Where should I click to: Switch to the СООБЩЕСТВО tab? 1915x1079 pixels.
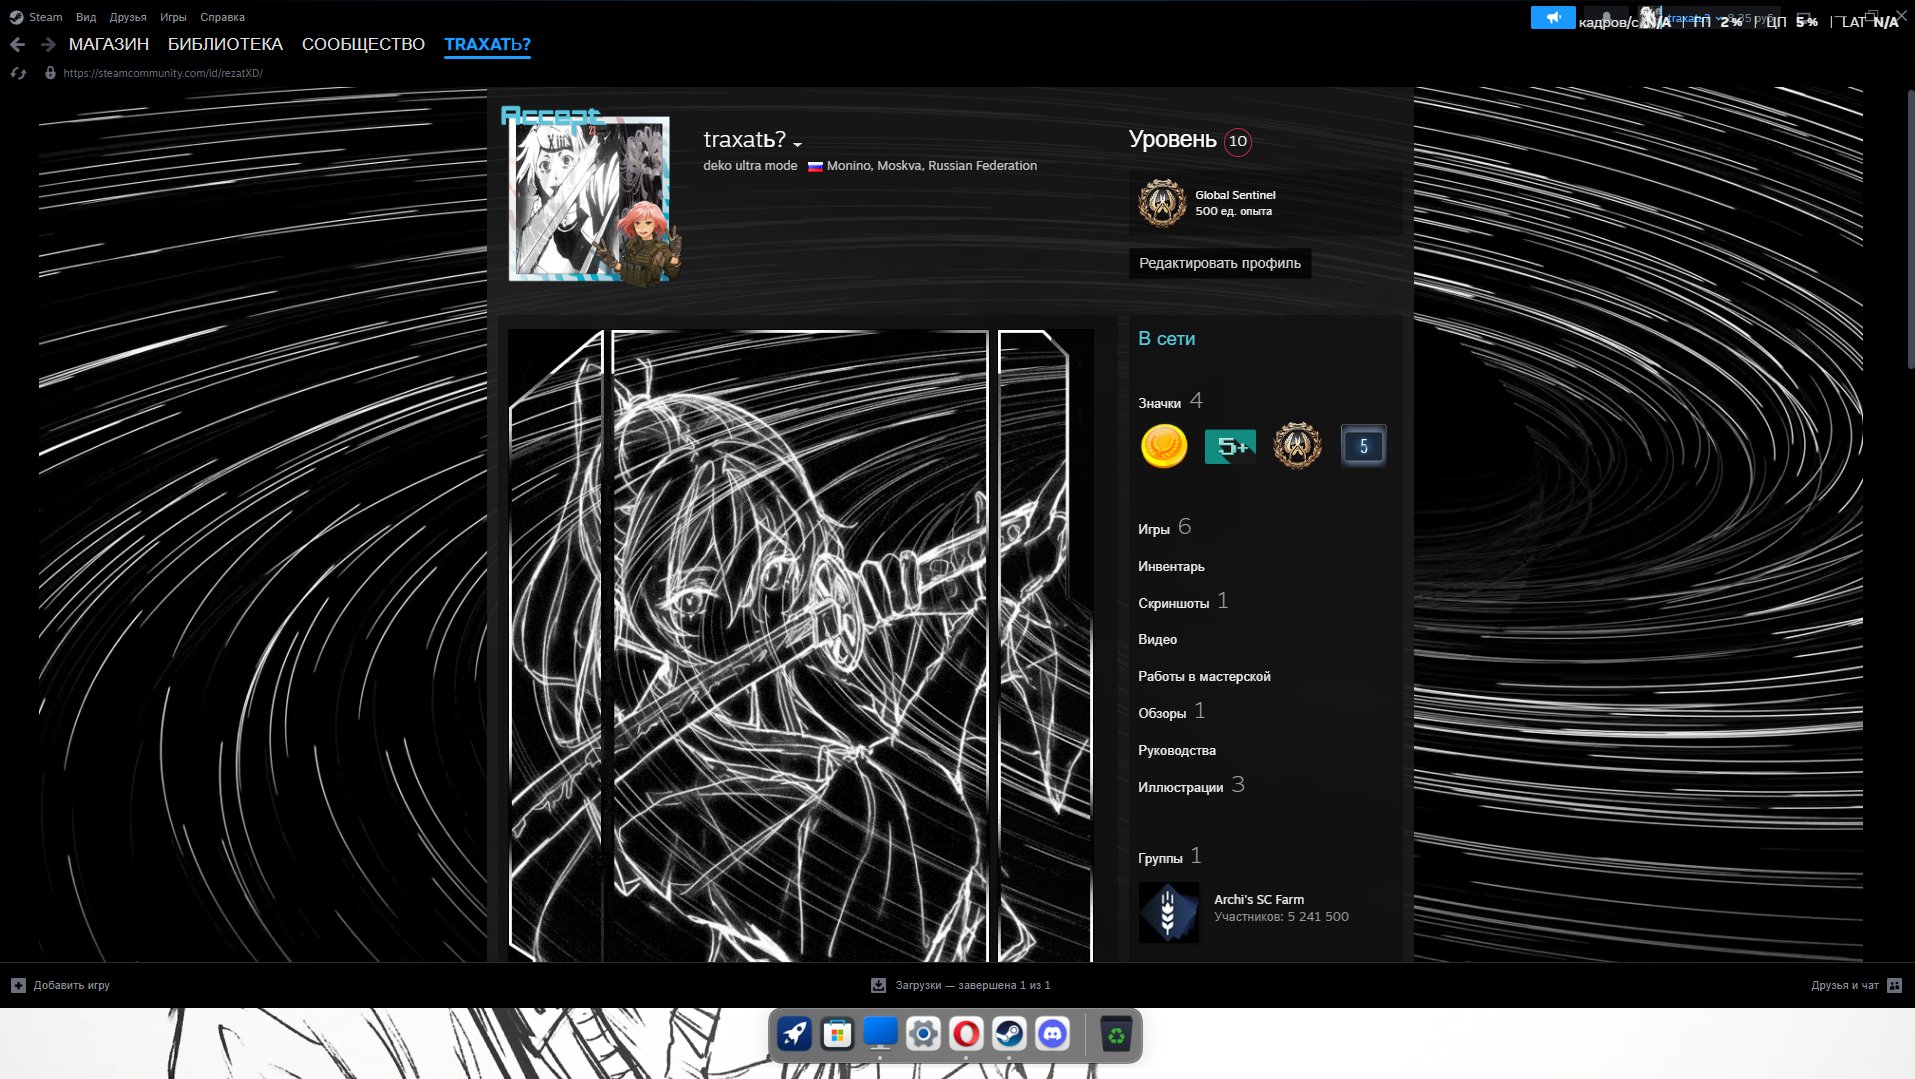pyautogui.click(x=363, y=44)
